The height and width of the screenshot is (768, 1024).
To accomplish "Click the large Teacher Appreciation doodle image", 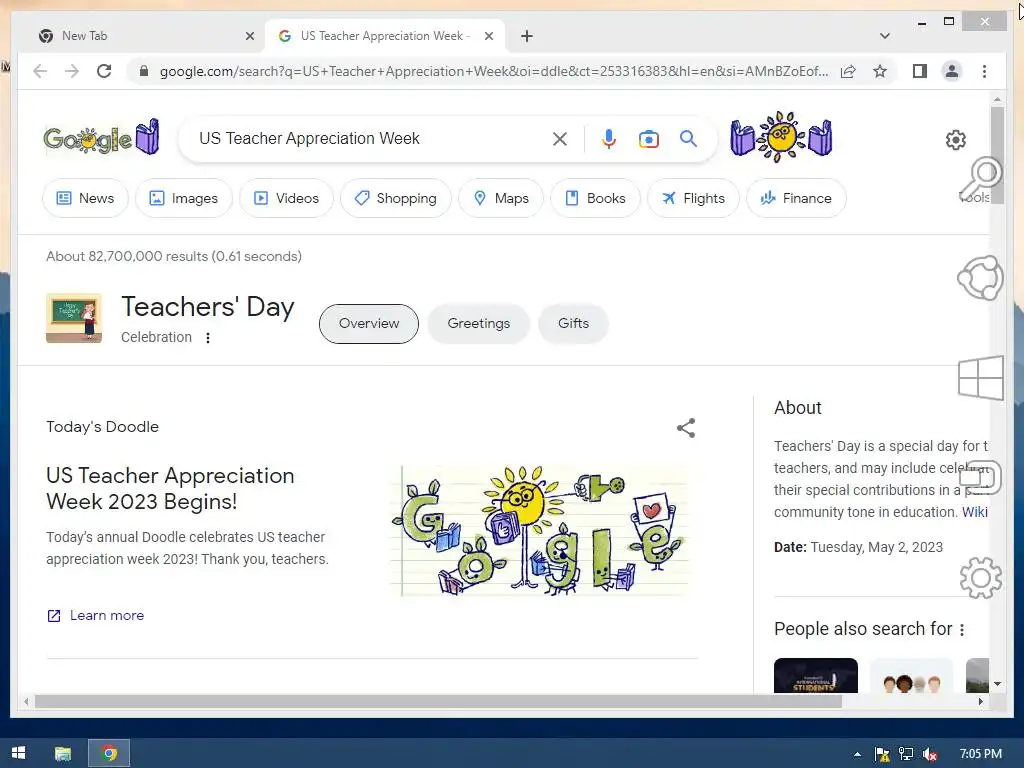I will pyautogui.click(x=539, y=530).
